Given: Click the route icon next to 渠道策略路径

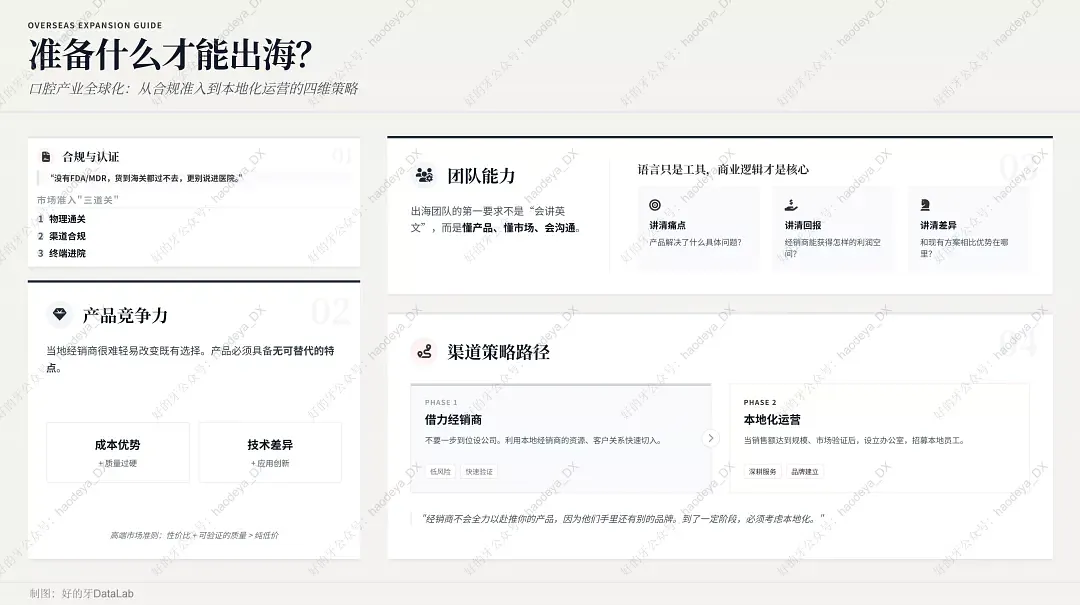Looking at the screenshot, I should pyautogui.click(x=425, y=351).
